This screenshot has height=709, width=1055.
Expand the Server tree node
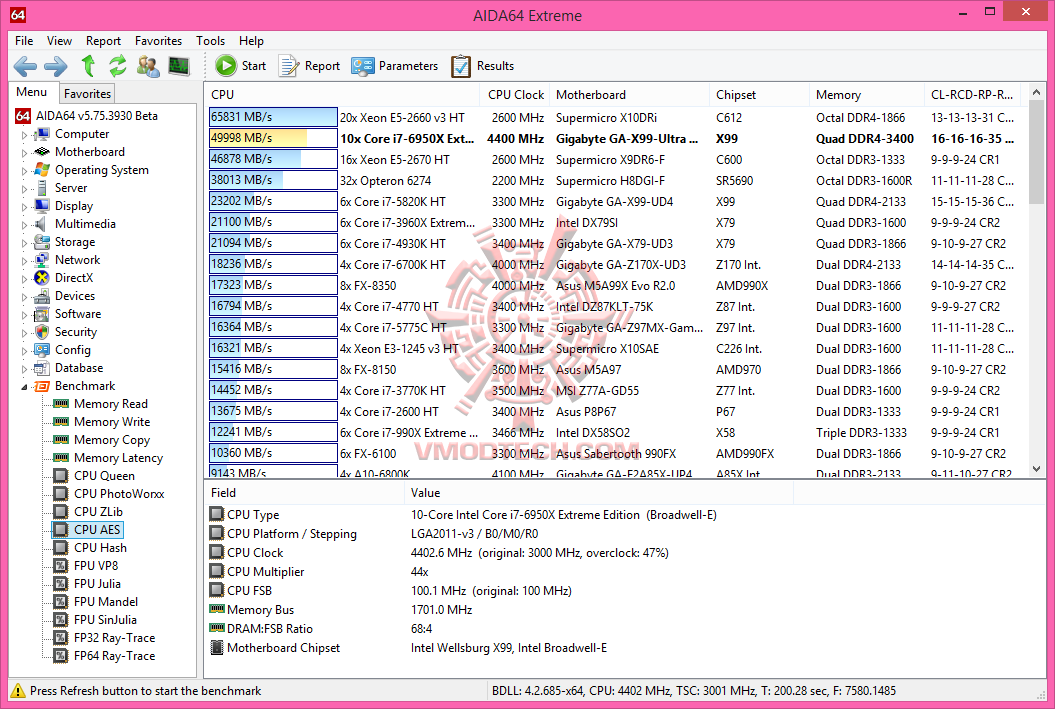tap(25, 188)
